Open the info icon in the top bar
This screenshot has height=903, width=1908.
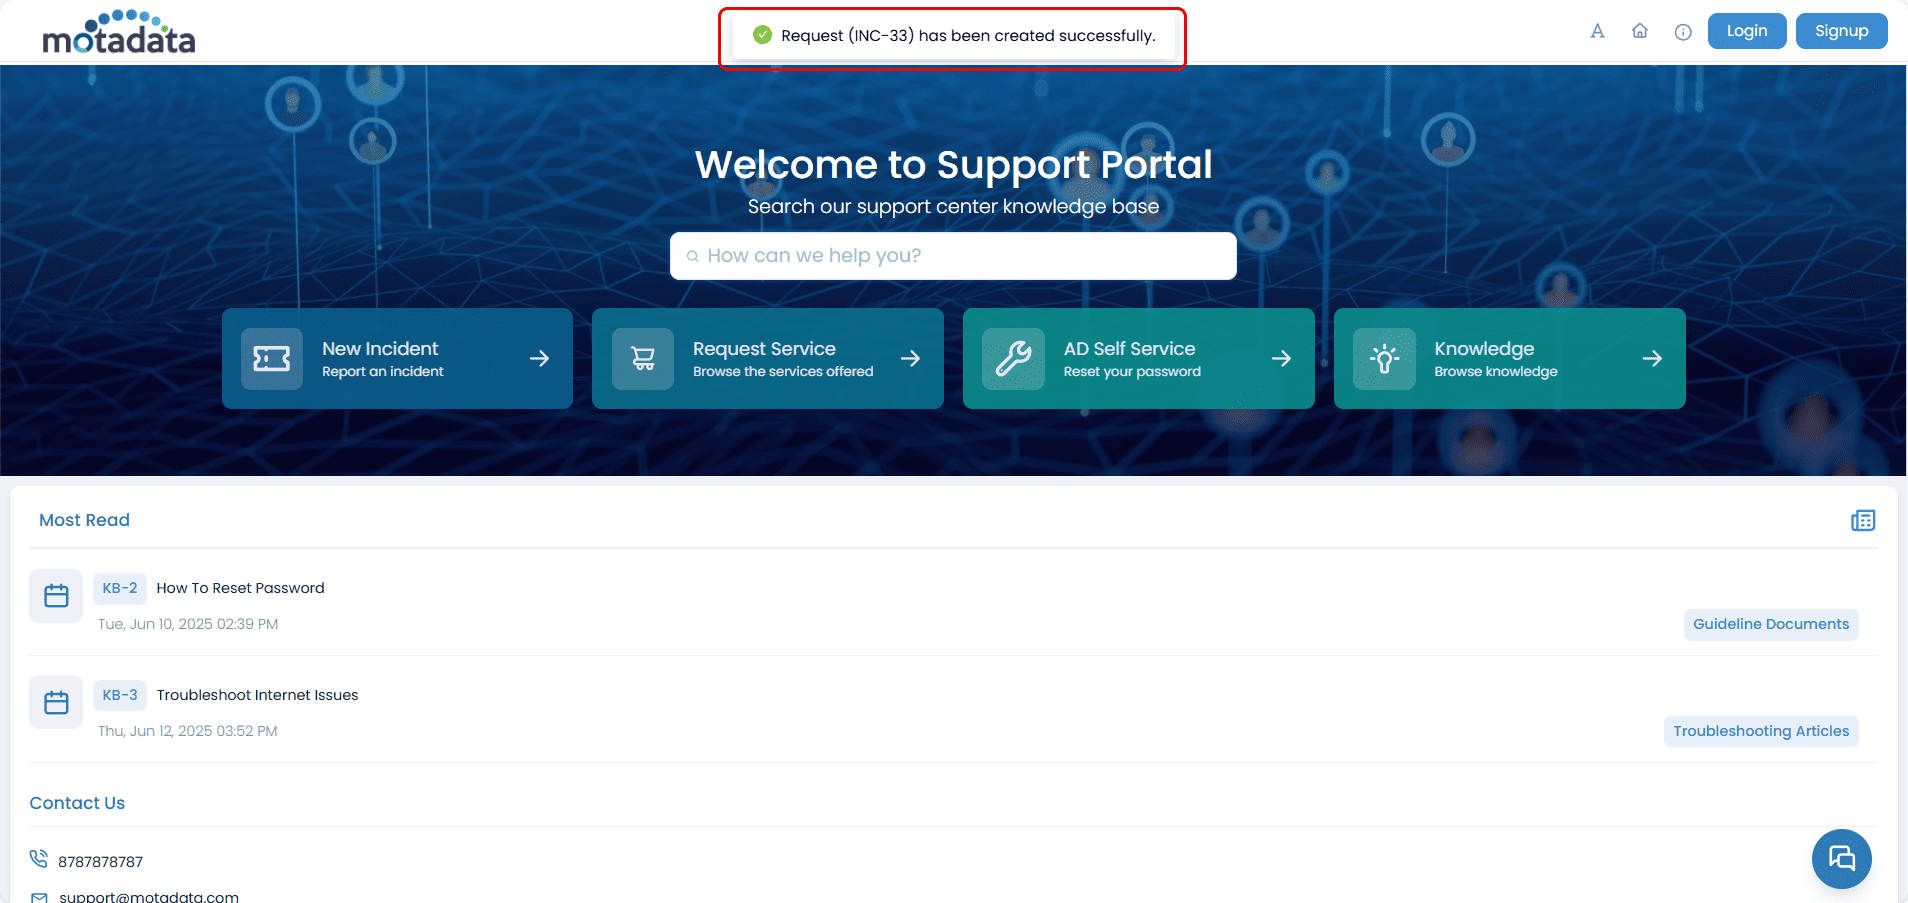pyautogui.click(x=1683, y=31)
